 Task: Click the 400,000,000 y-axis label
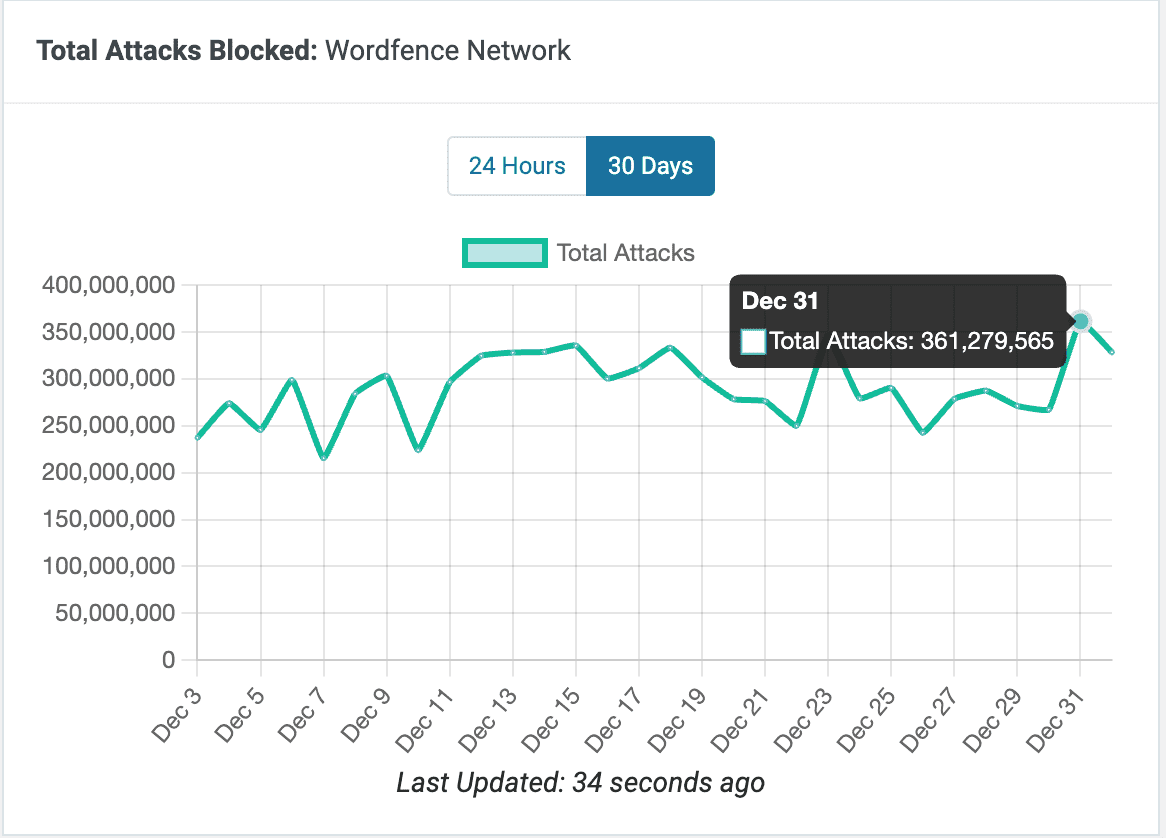(110, 286)
